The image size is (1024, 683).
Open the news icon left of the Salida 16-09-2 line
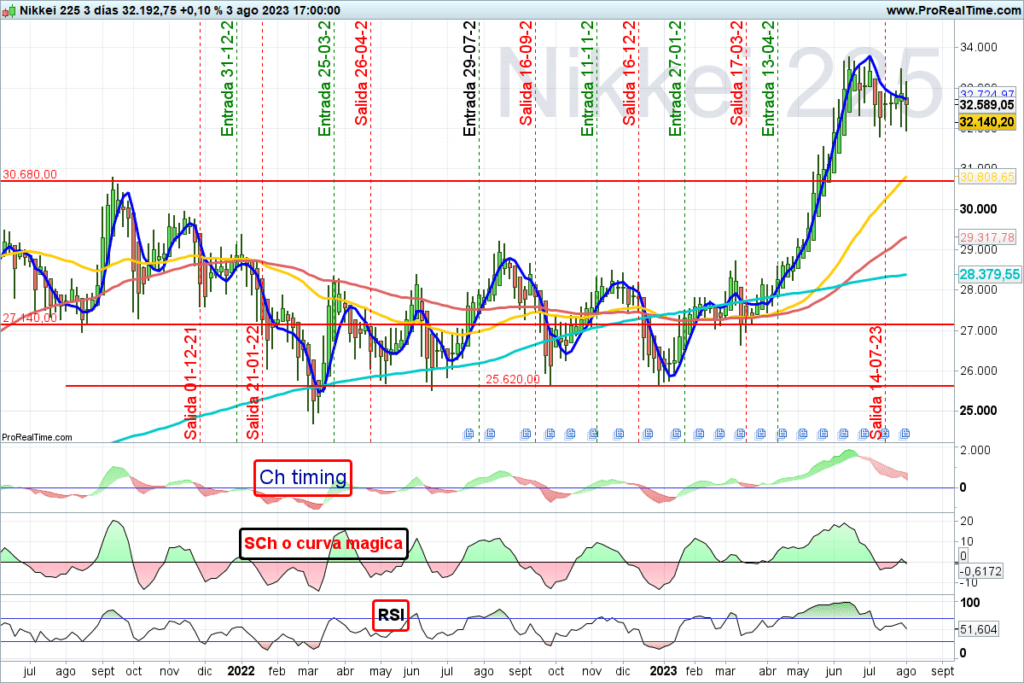pos(526,434)
